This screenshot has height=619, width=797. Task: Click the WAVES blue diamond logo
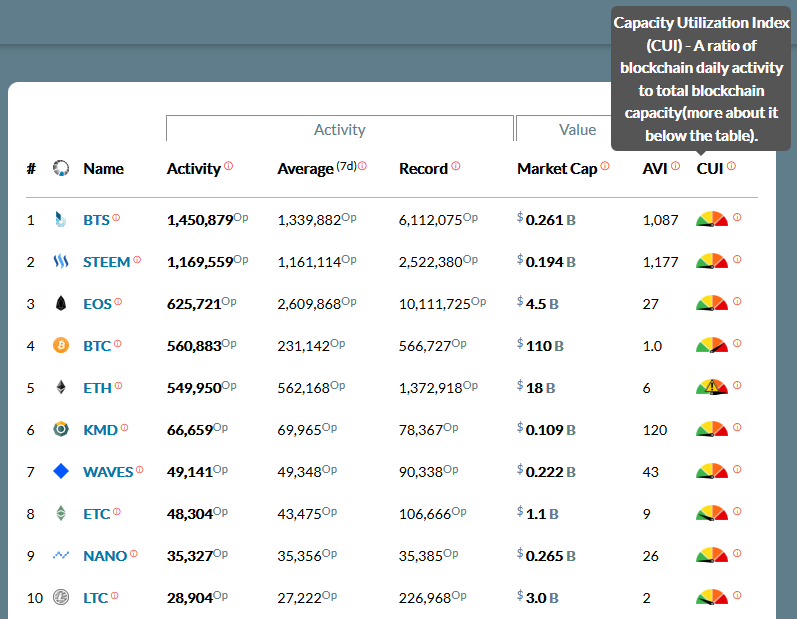[x=61, y=472]
